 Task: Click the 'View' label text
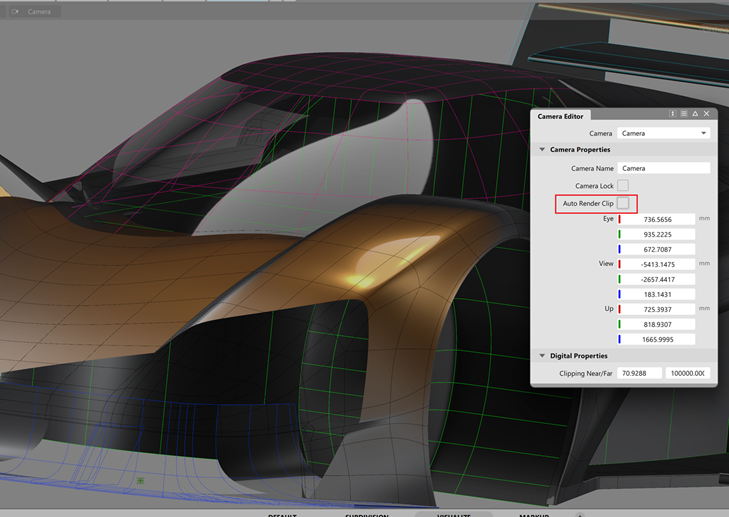pyautogui.click(x=606, y=264)
